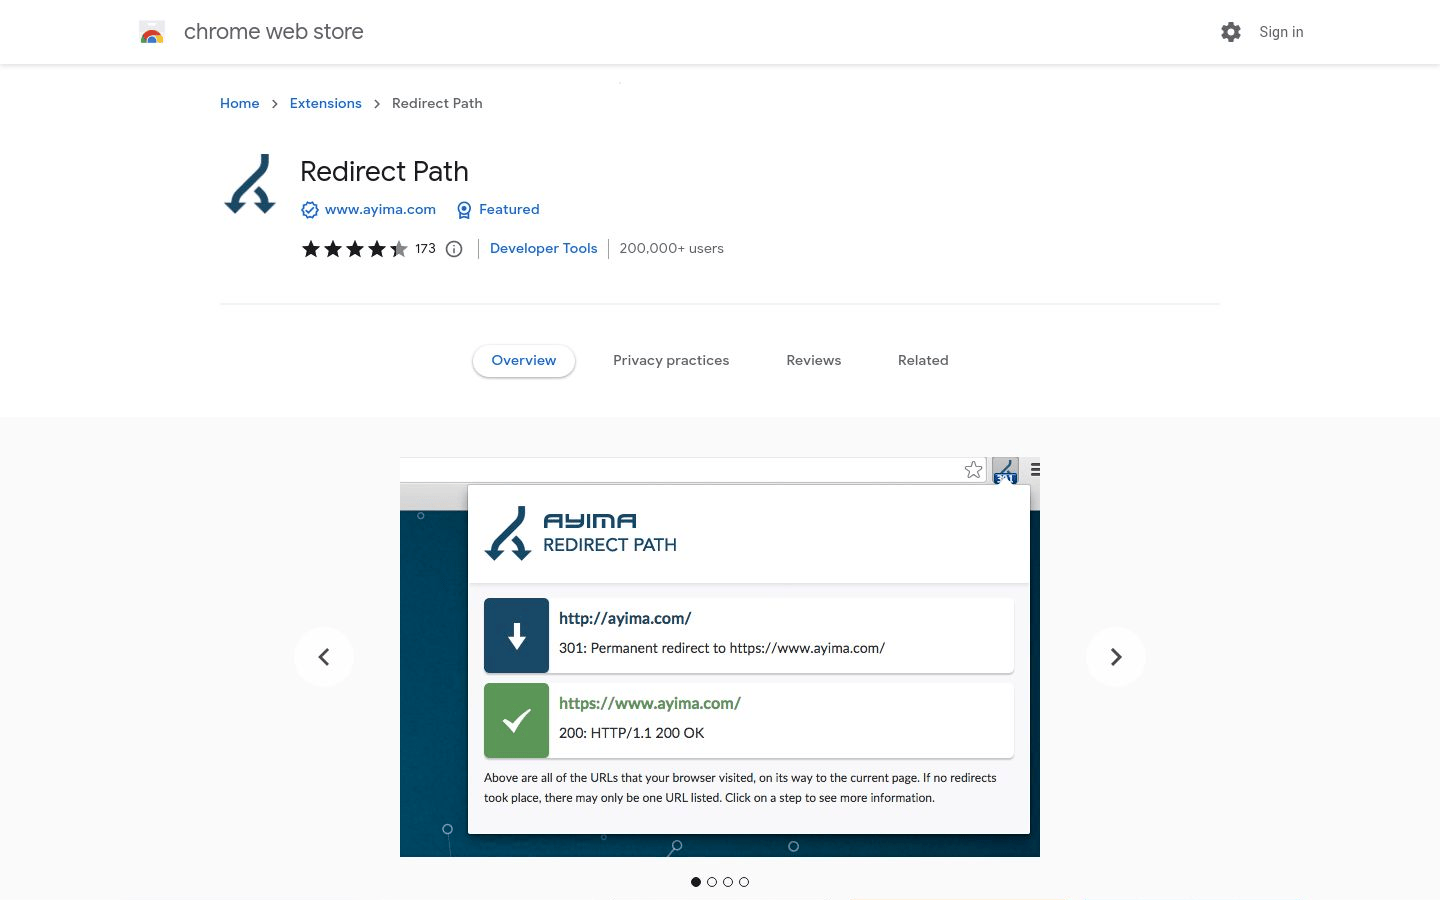
Task: Open the Reviews tab
Action: click(x=813, y=361)
